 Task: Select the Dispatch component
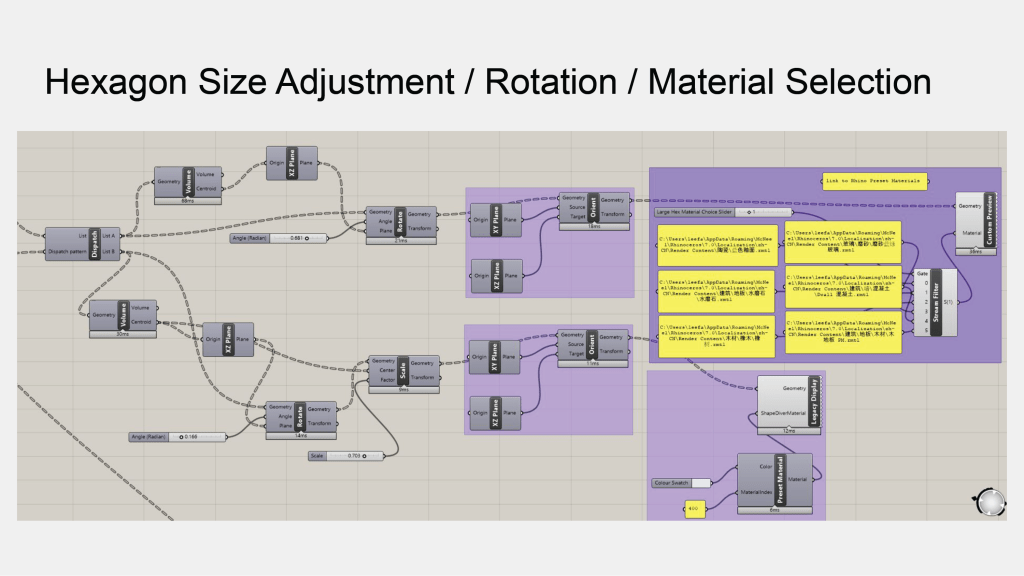[95, 244]
